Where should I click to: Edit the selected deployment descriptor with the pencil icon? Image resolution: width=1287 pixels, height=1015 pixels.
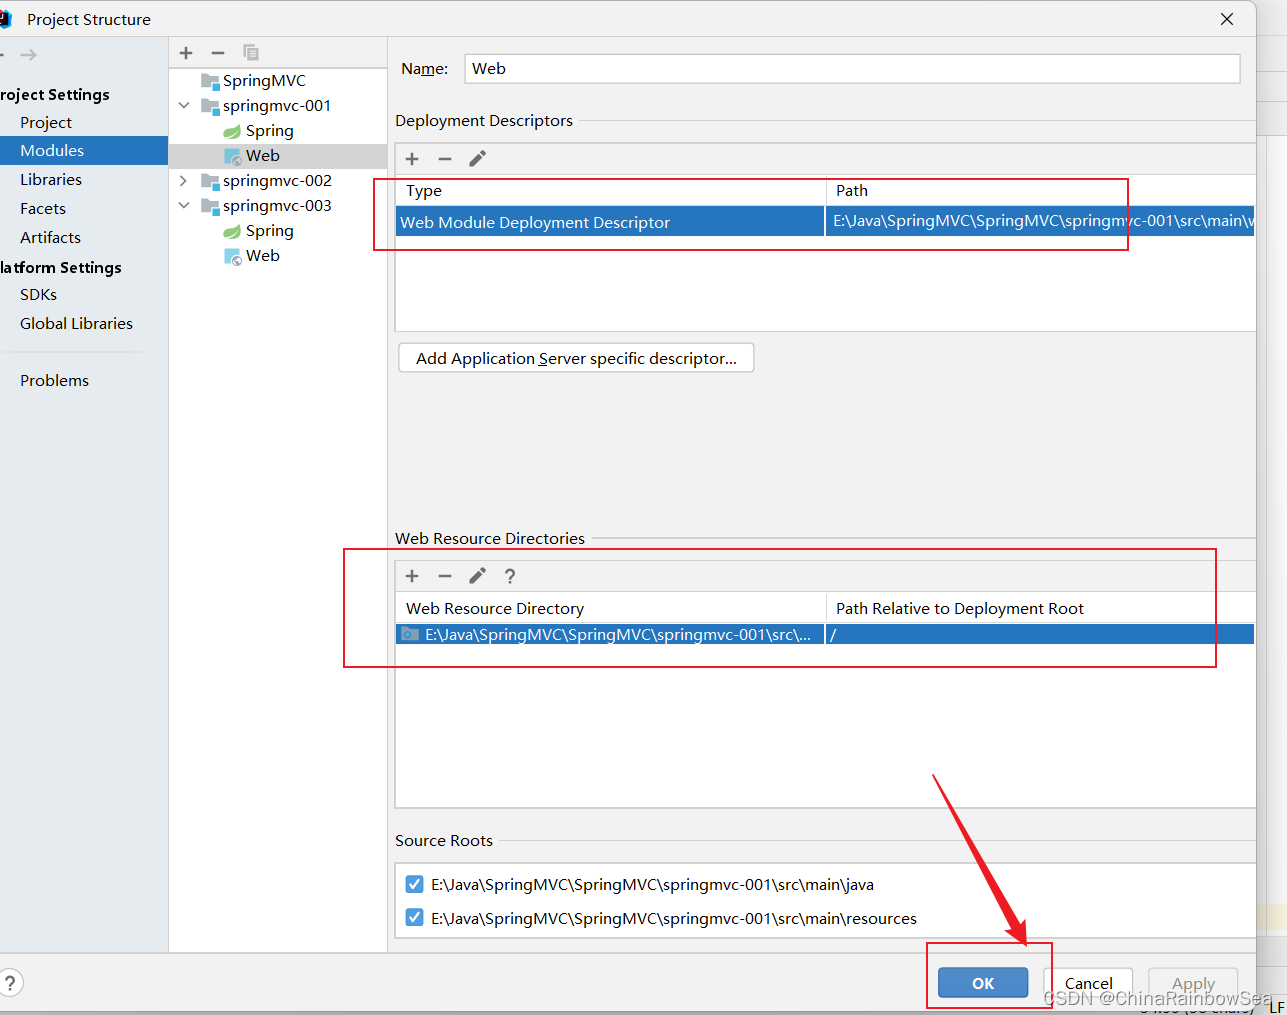click(477, 159)
